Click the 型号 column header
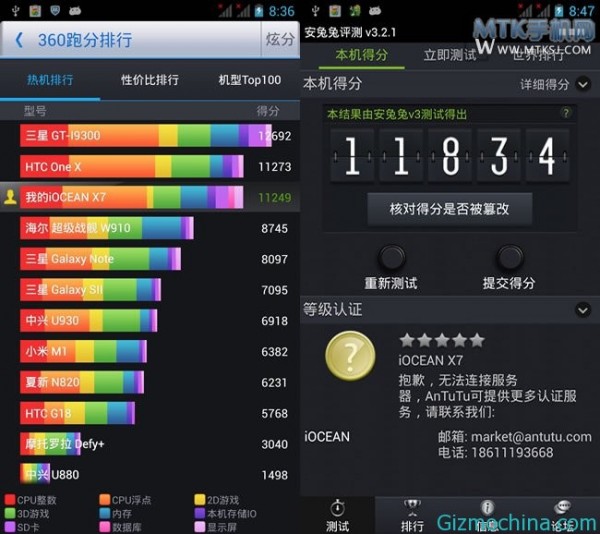The width and height of the screenshot is (600, 534). [x=35, y=111]
